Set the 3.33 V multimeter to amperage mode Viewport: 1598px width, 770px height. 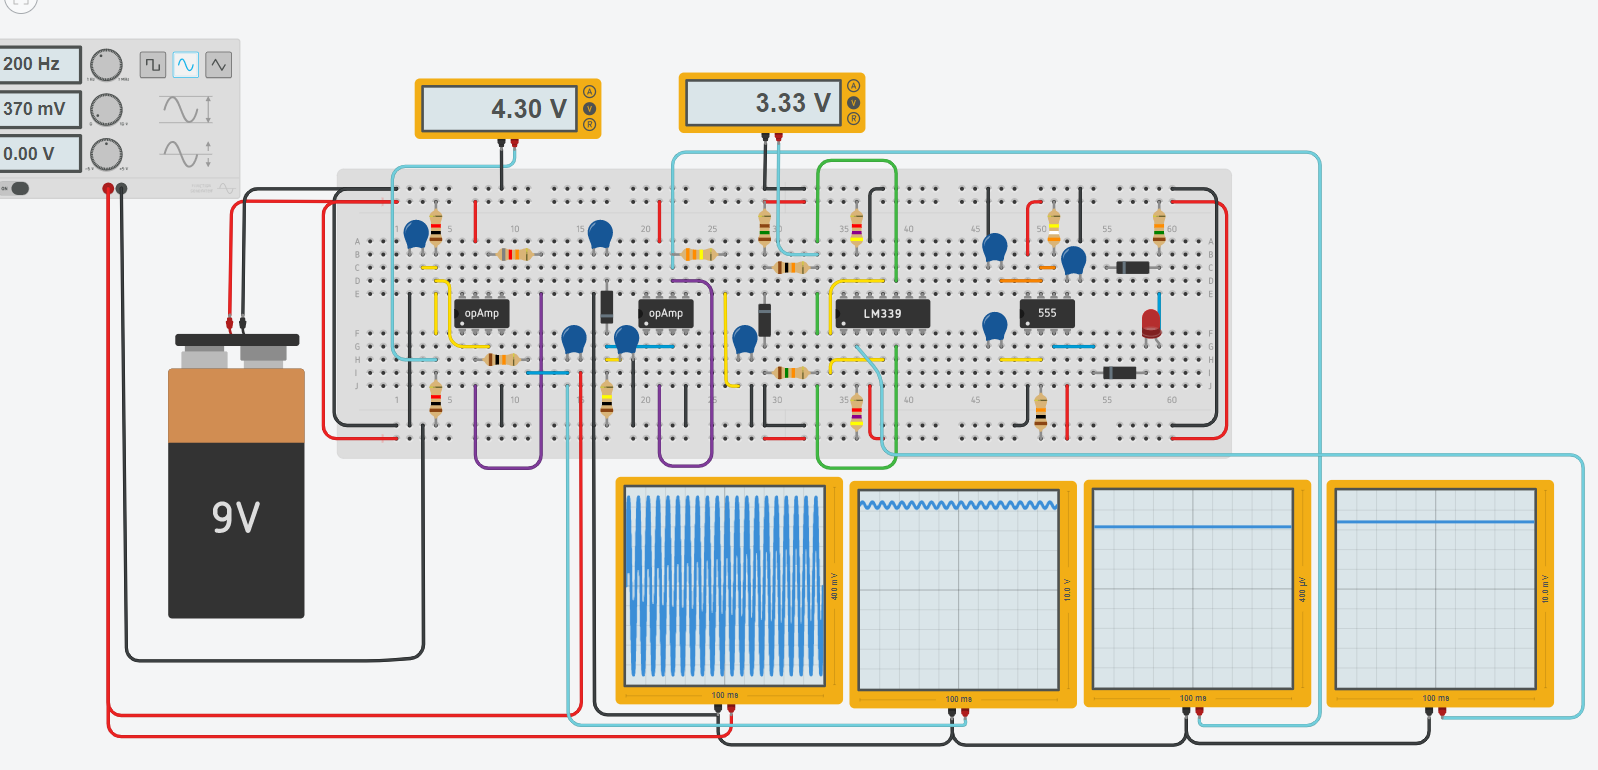click(x=853, y=86)
